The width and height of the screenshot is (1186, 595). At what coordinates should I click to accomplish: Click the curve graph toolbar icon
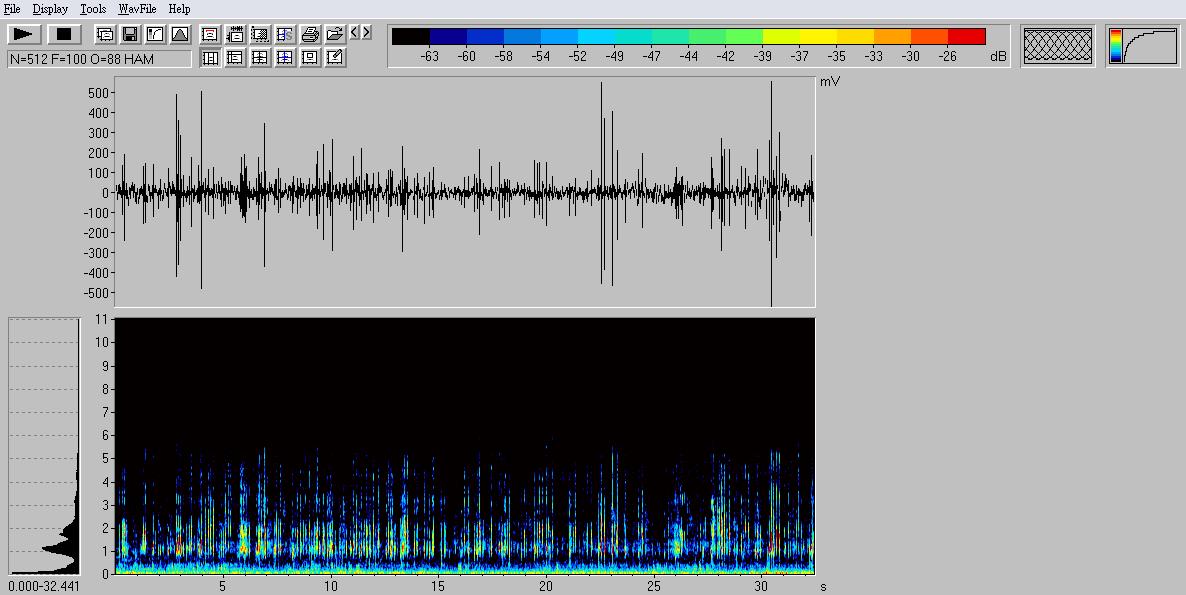155,34
